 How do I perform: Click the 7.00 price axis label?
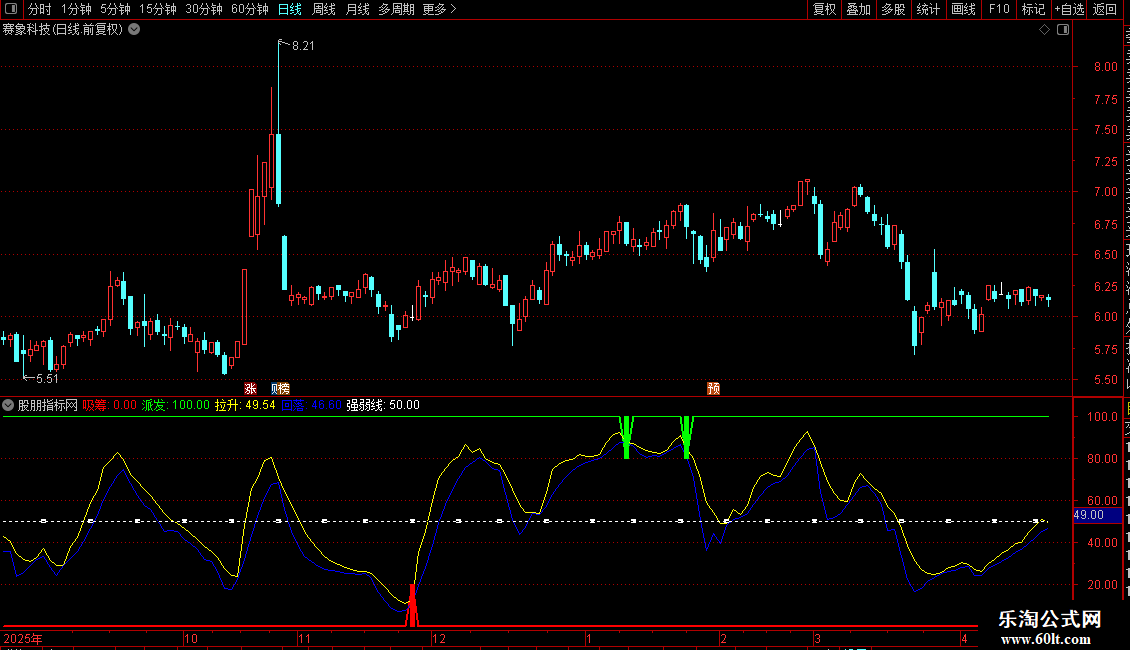pyautogui.click(x=1105, y=192)
